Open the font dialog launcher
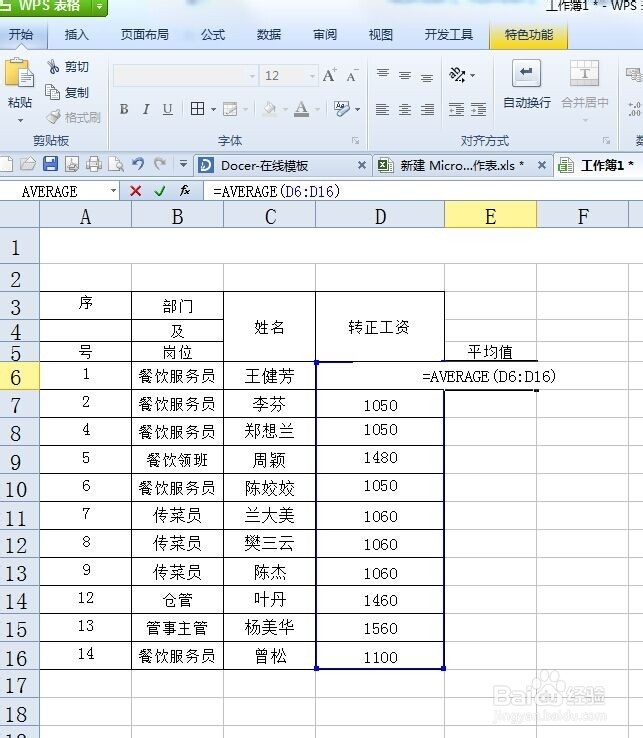Viewport: 643px width, 738px height. click(355, 140)
